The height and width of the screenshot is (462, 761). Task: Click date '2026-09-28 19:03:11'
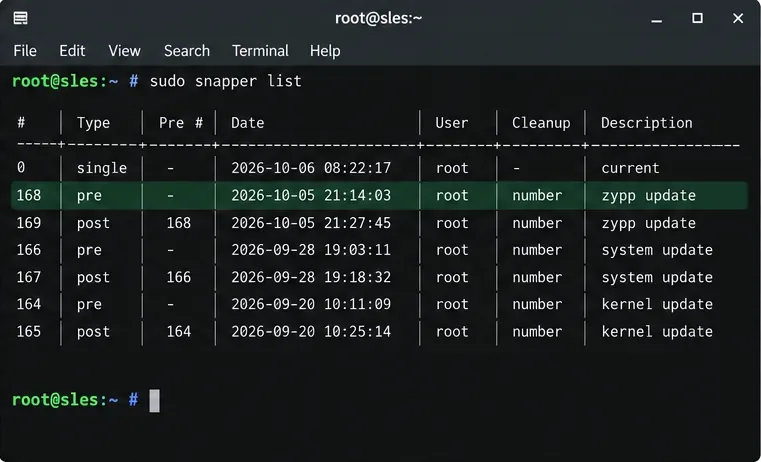pyautogui.click(x=311, y=250)
